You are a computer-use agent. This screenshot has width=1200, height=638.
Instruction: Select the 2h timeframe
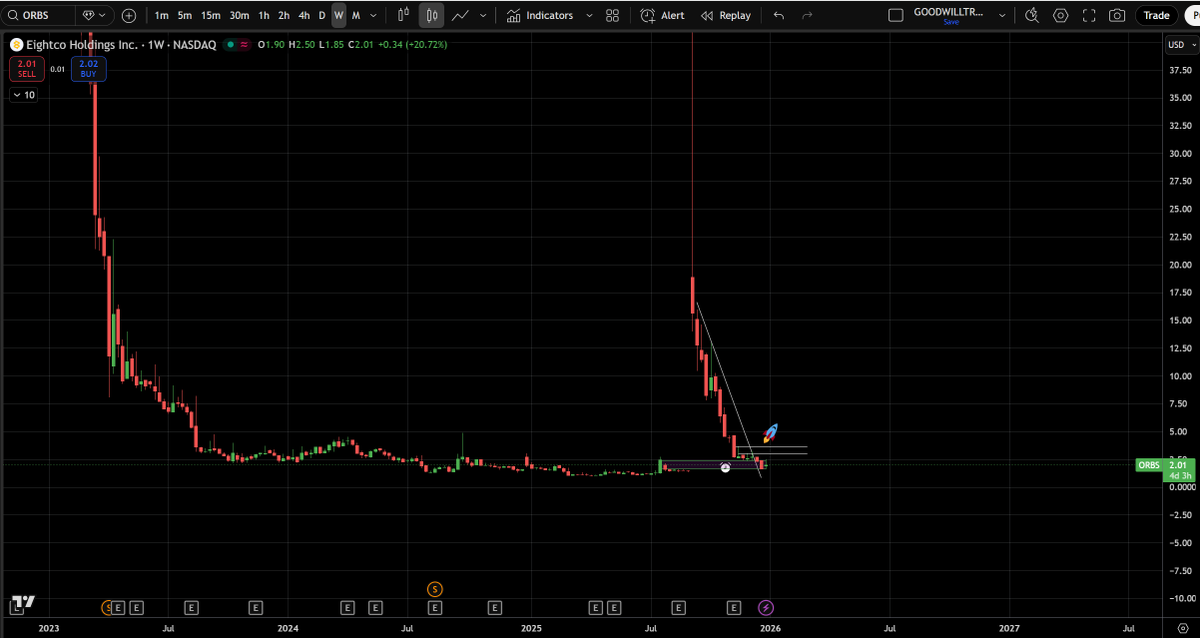[x=284, y=15]
